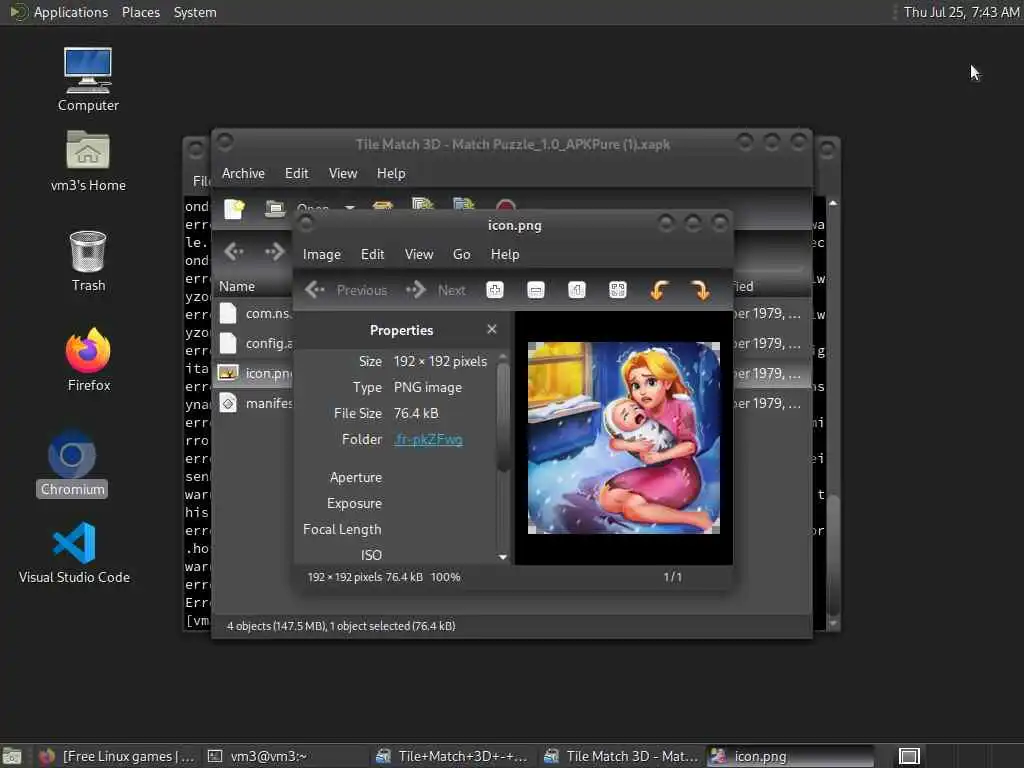Fit image to window
1024x768 pixels.
pos(617,290)
